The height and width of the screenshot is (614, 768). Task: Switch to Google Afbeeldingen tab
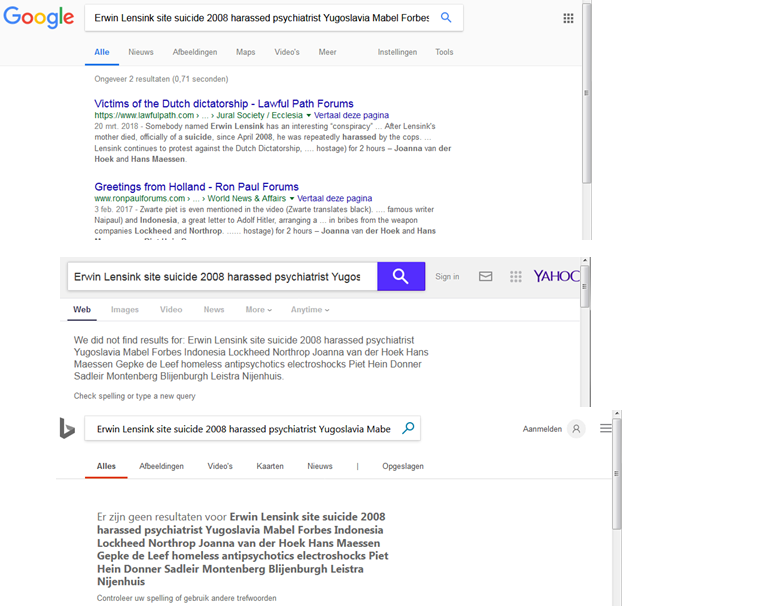point(195,52)
